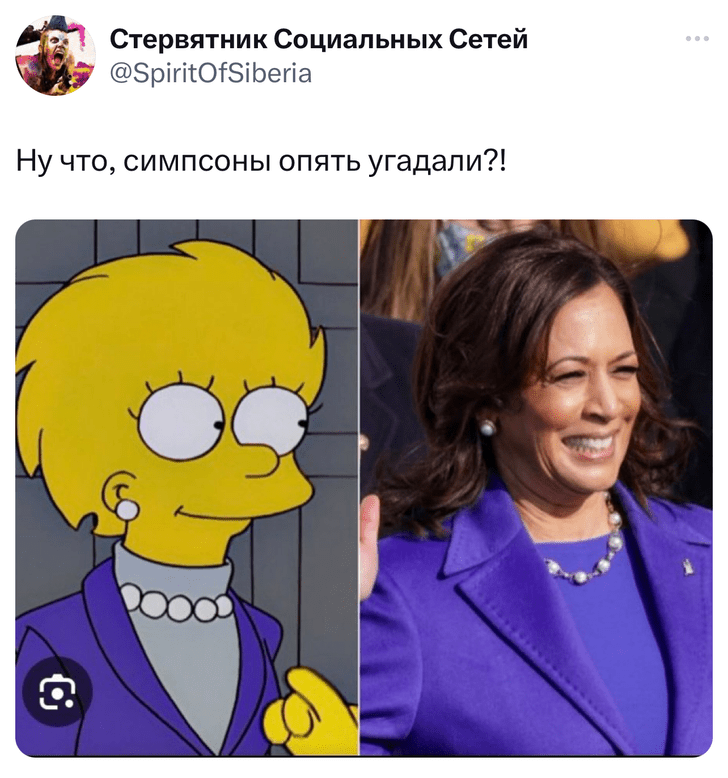The width and height of the screenshot is (728, 778).
Task: Click the word угадали in the tweet
Action: 425,162
